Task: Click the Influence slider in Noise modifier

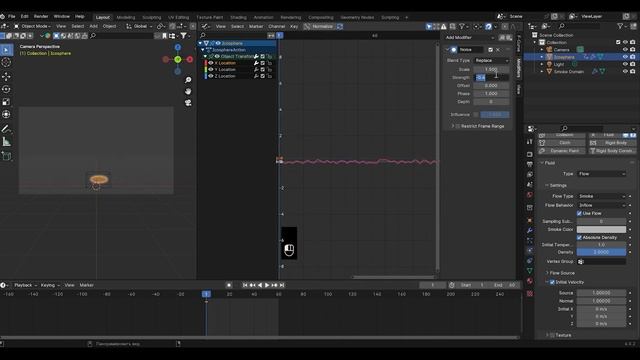Action: click(495, 115)
